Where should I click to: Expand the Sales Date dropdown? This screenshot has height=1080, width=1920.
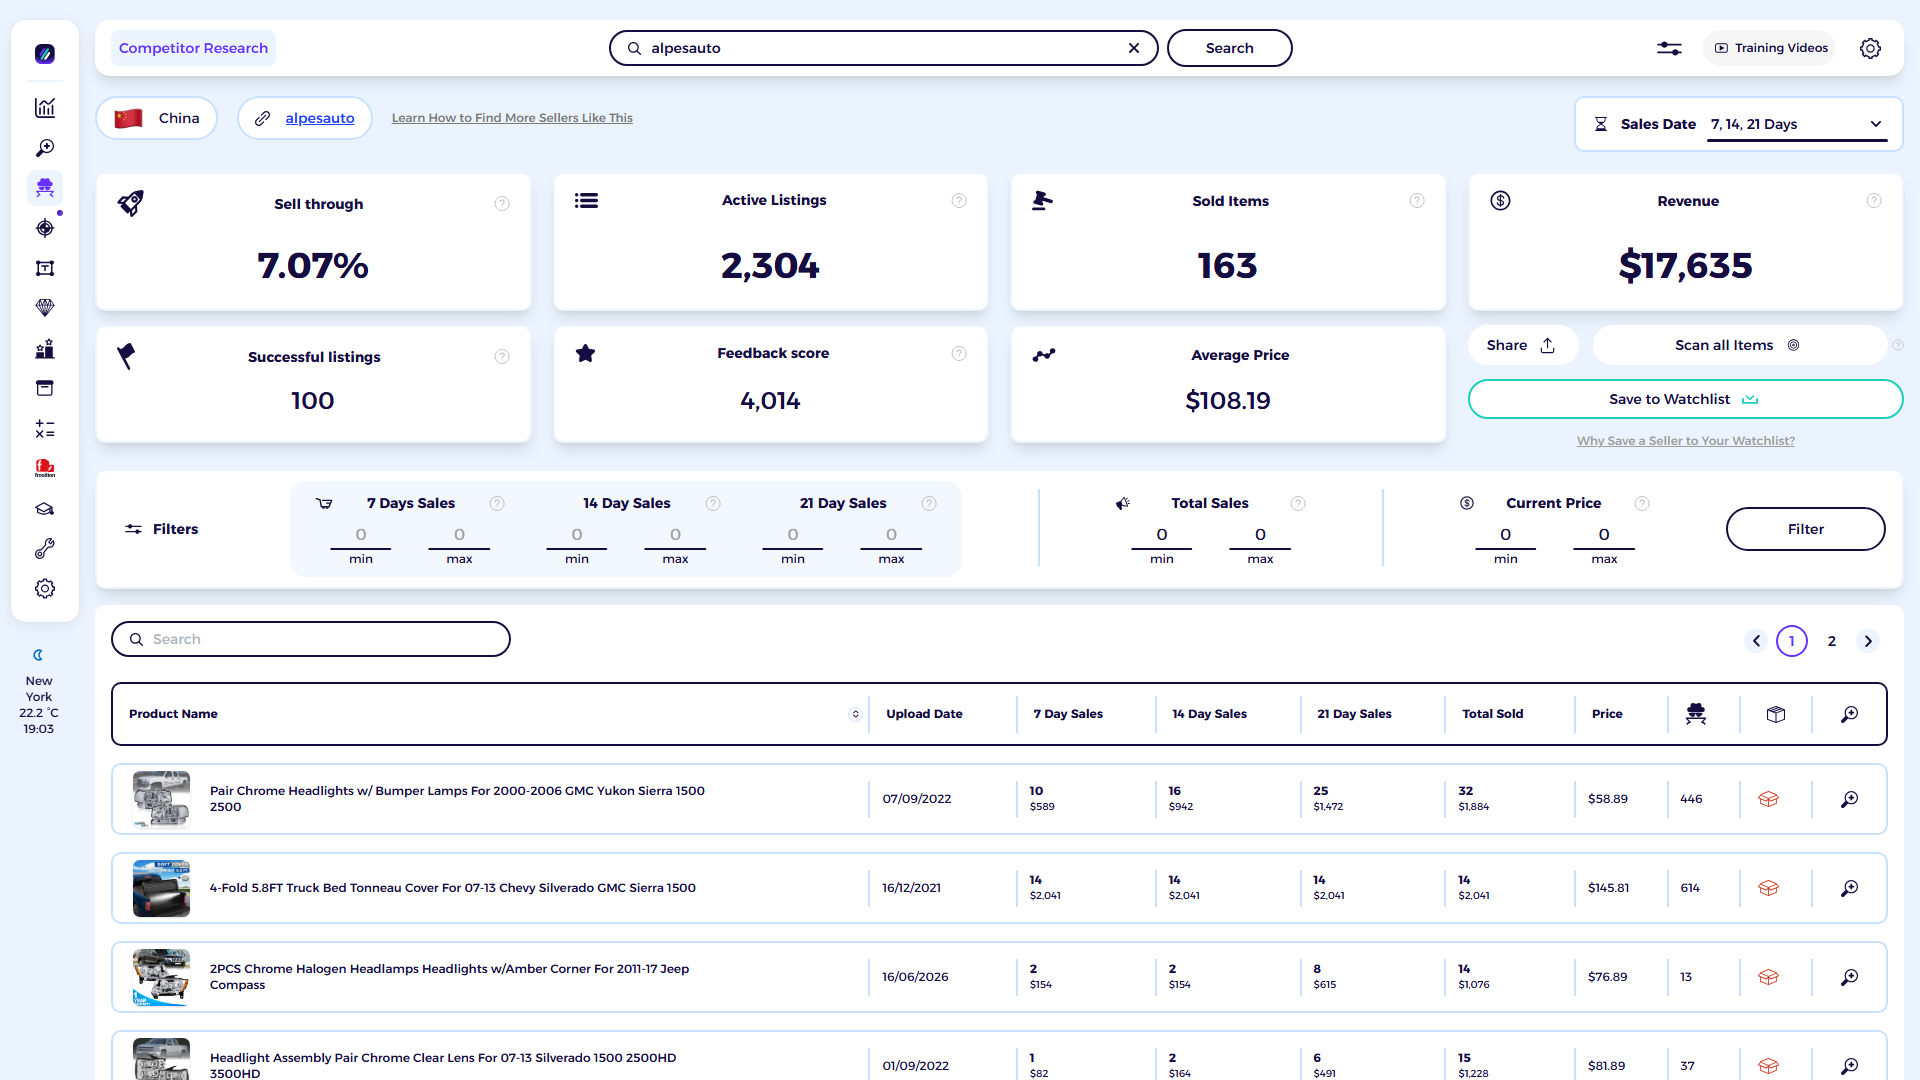coord(1797,124)
